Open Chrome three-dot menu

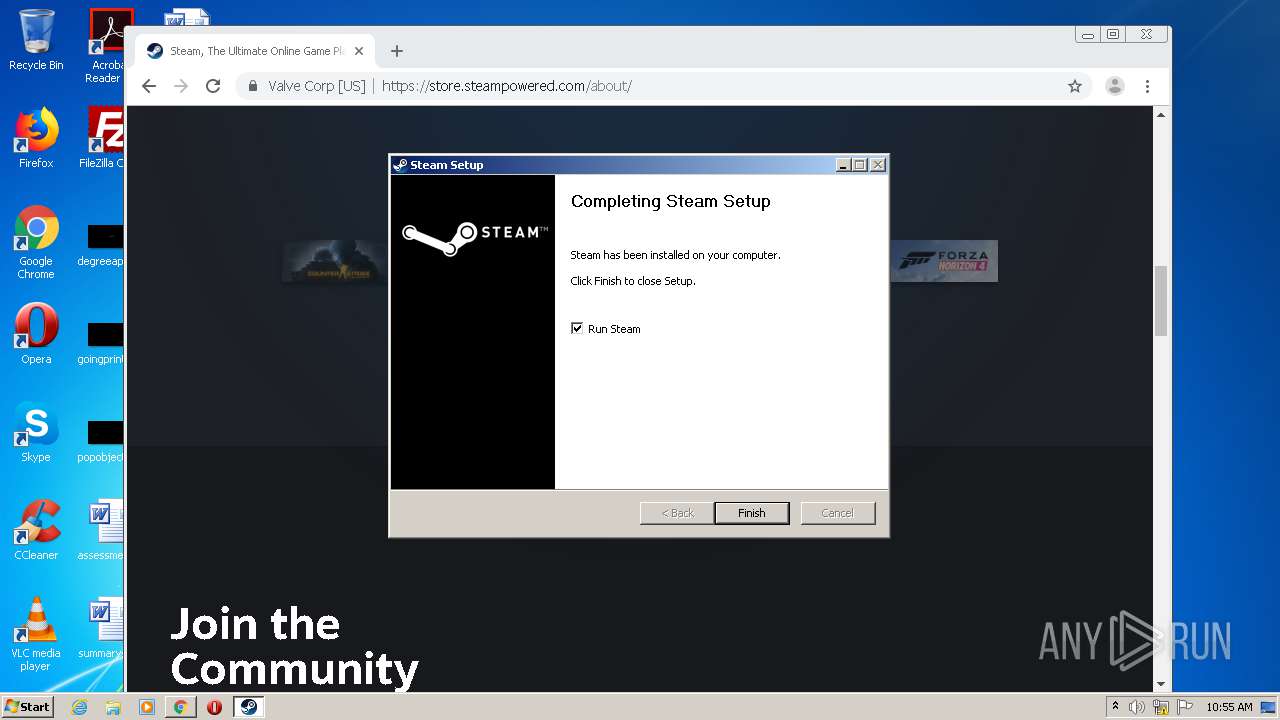pos(1147,86)
